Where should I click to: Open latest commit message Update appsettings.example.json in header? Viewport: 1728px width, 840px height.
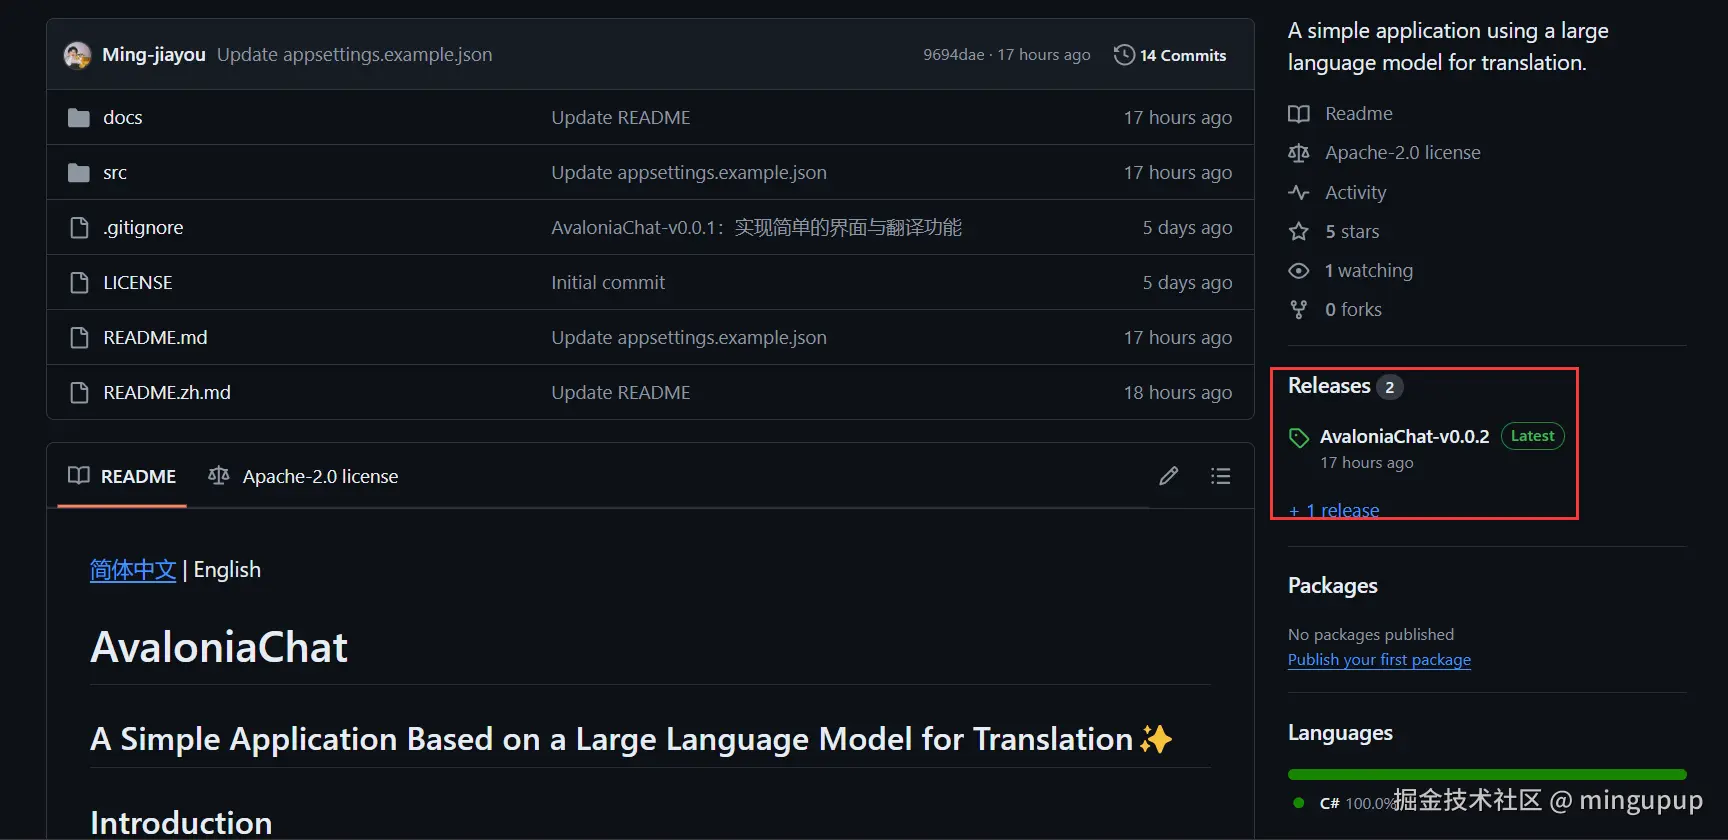355,55
